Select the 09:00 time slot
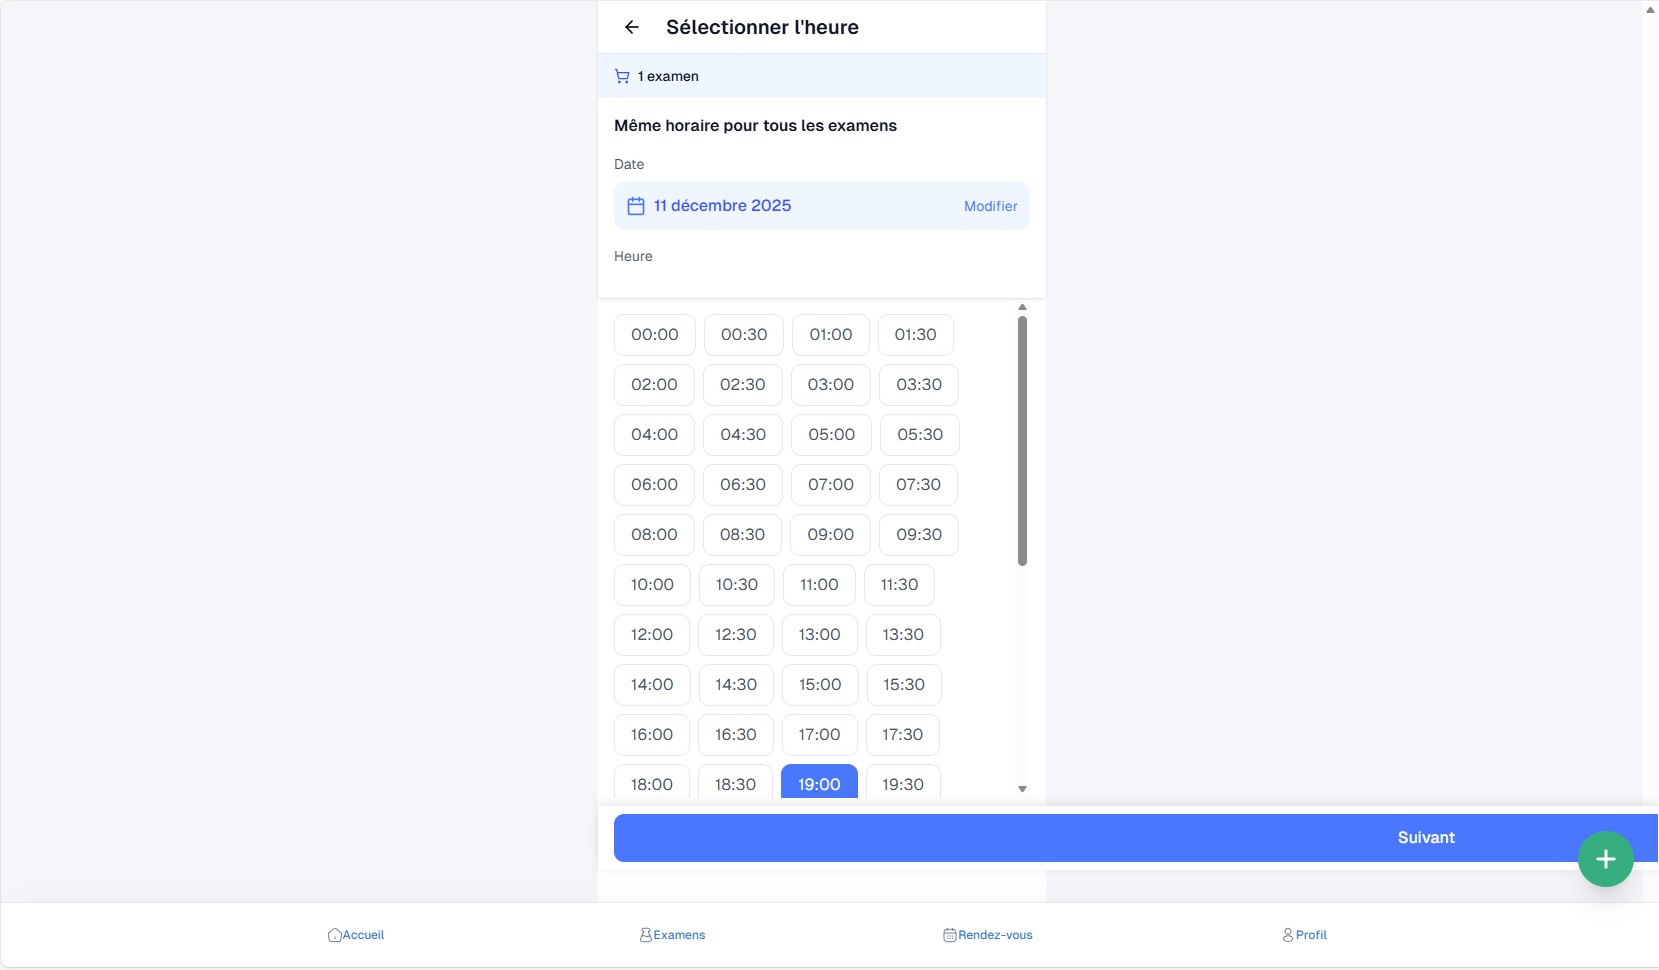This screenshot has width=1659, height=970. click(830, 534)
